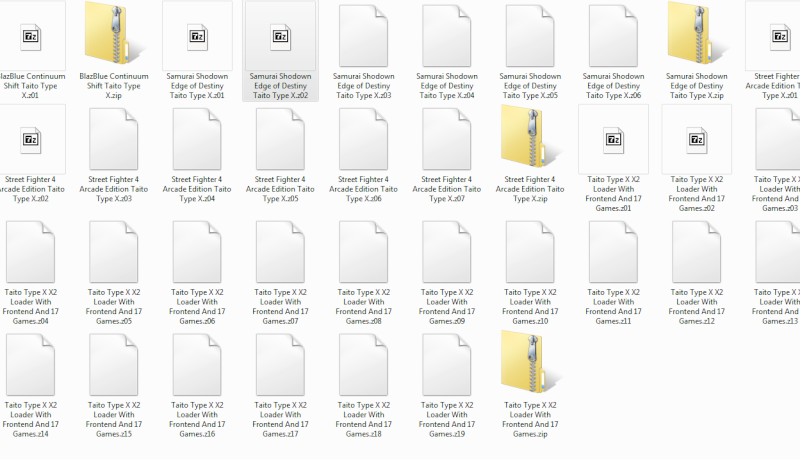Select Taito Type X X2 Loader 17 Games.zip archive

pyautogui.click(x=530, y=363)
